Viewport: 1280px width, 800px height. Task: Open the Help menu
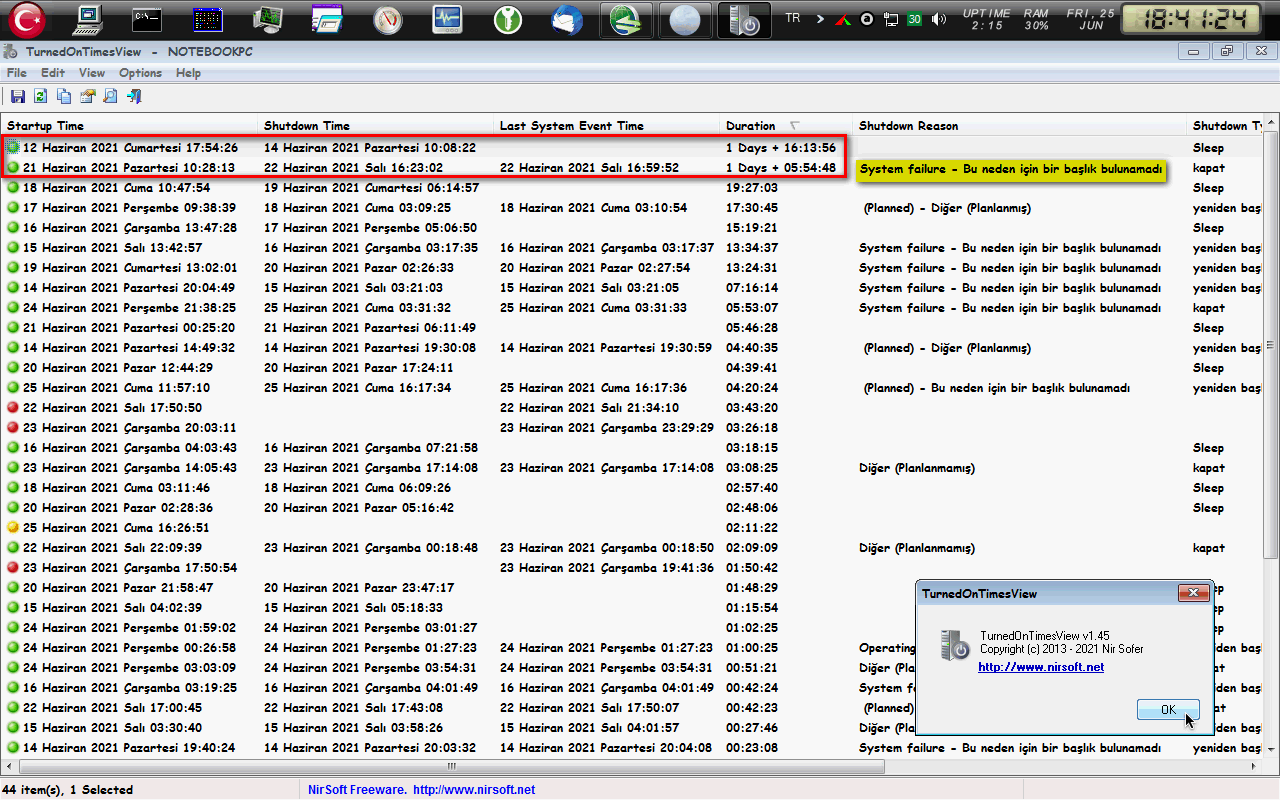click(x=188, y=73)
